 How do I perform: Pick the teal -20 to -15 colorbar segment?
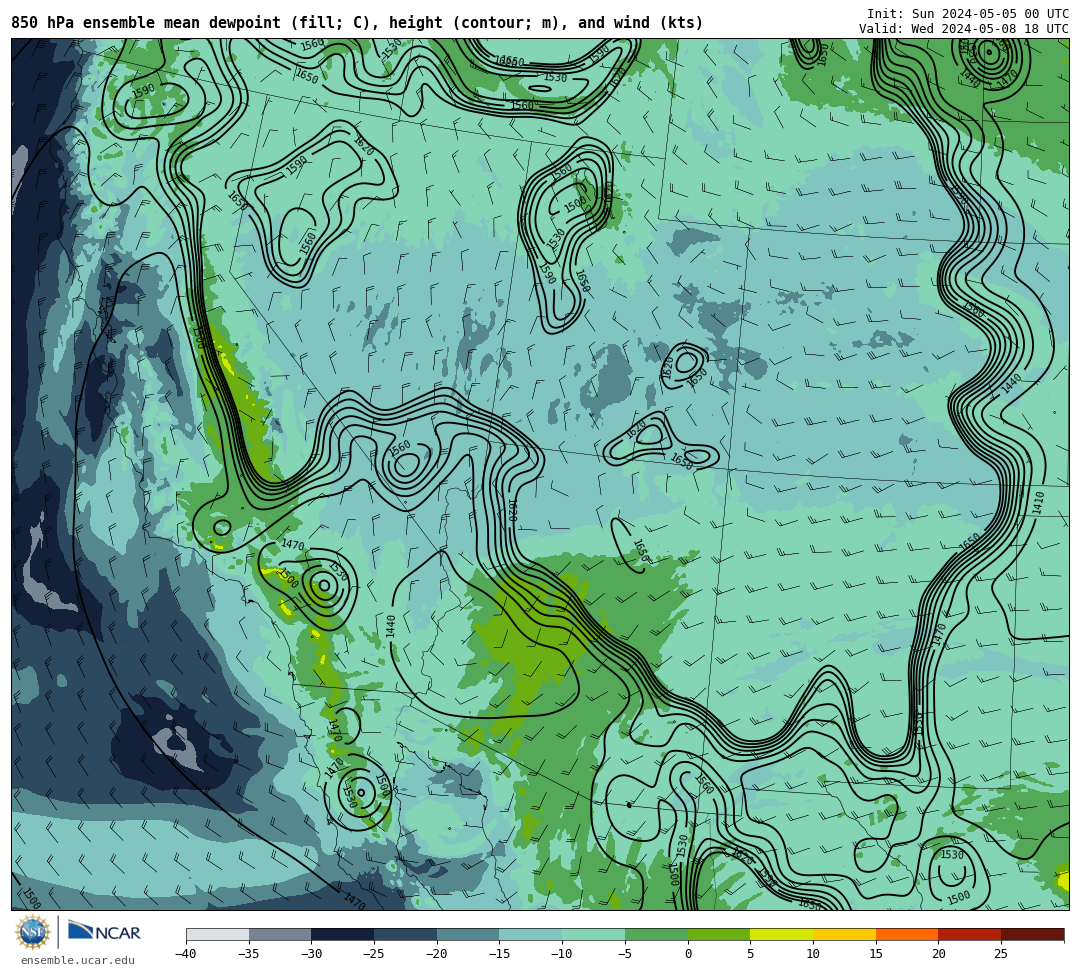click(468, 934)
